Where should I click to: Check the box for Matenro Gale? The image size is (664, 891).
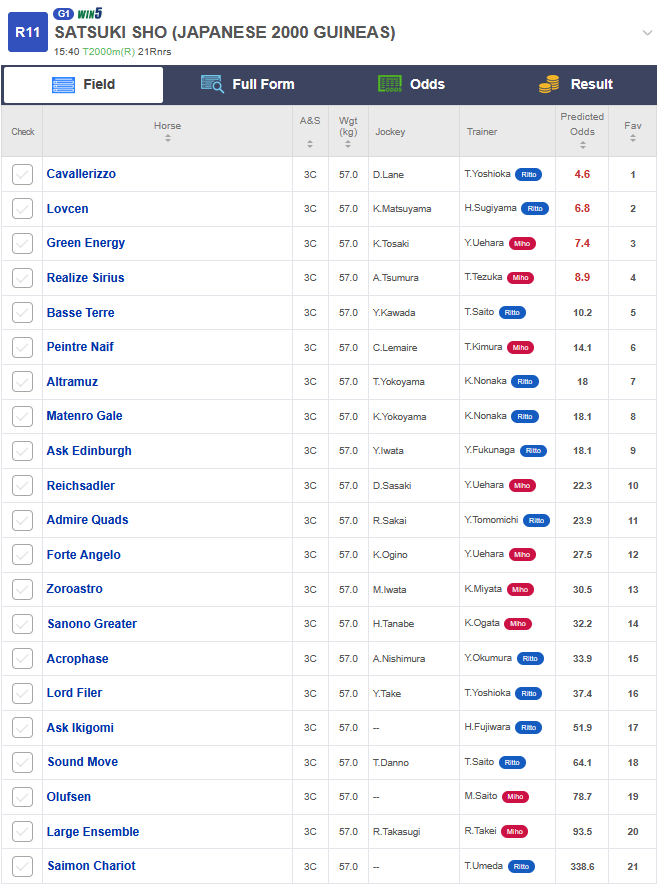(x=22, y=417)
